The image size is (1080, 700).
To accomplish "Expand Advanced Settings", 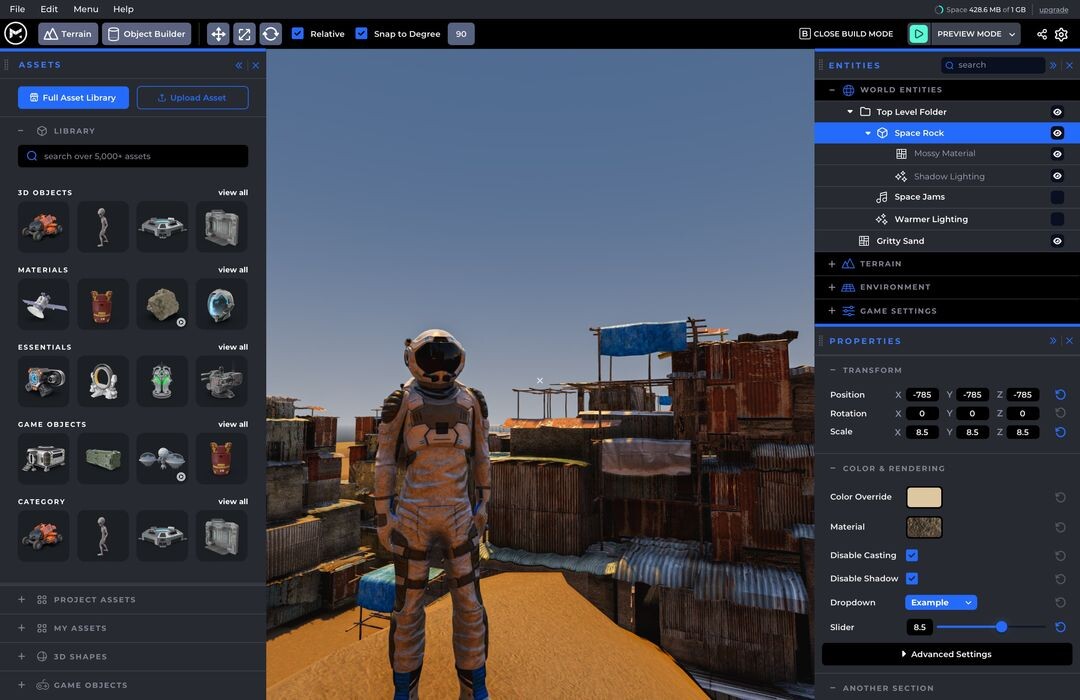I will (946, 654).
